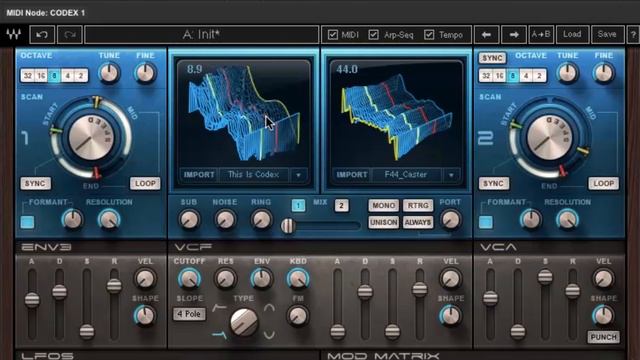Open the 4 Pole slope selector
This screenshot has height=360, width=640.
[189, 314]
